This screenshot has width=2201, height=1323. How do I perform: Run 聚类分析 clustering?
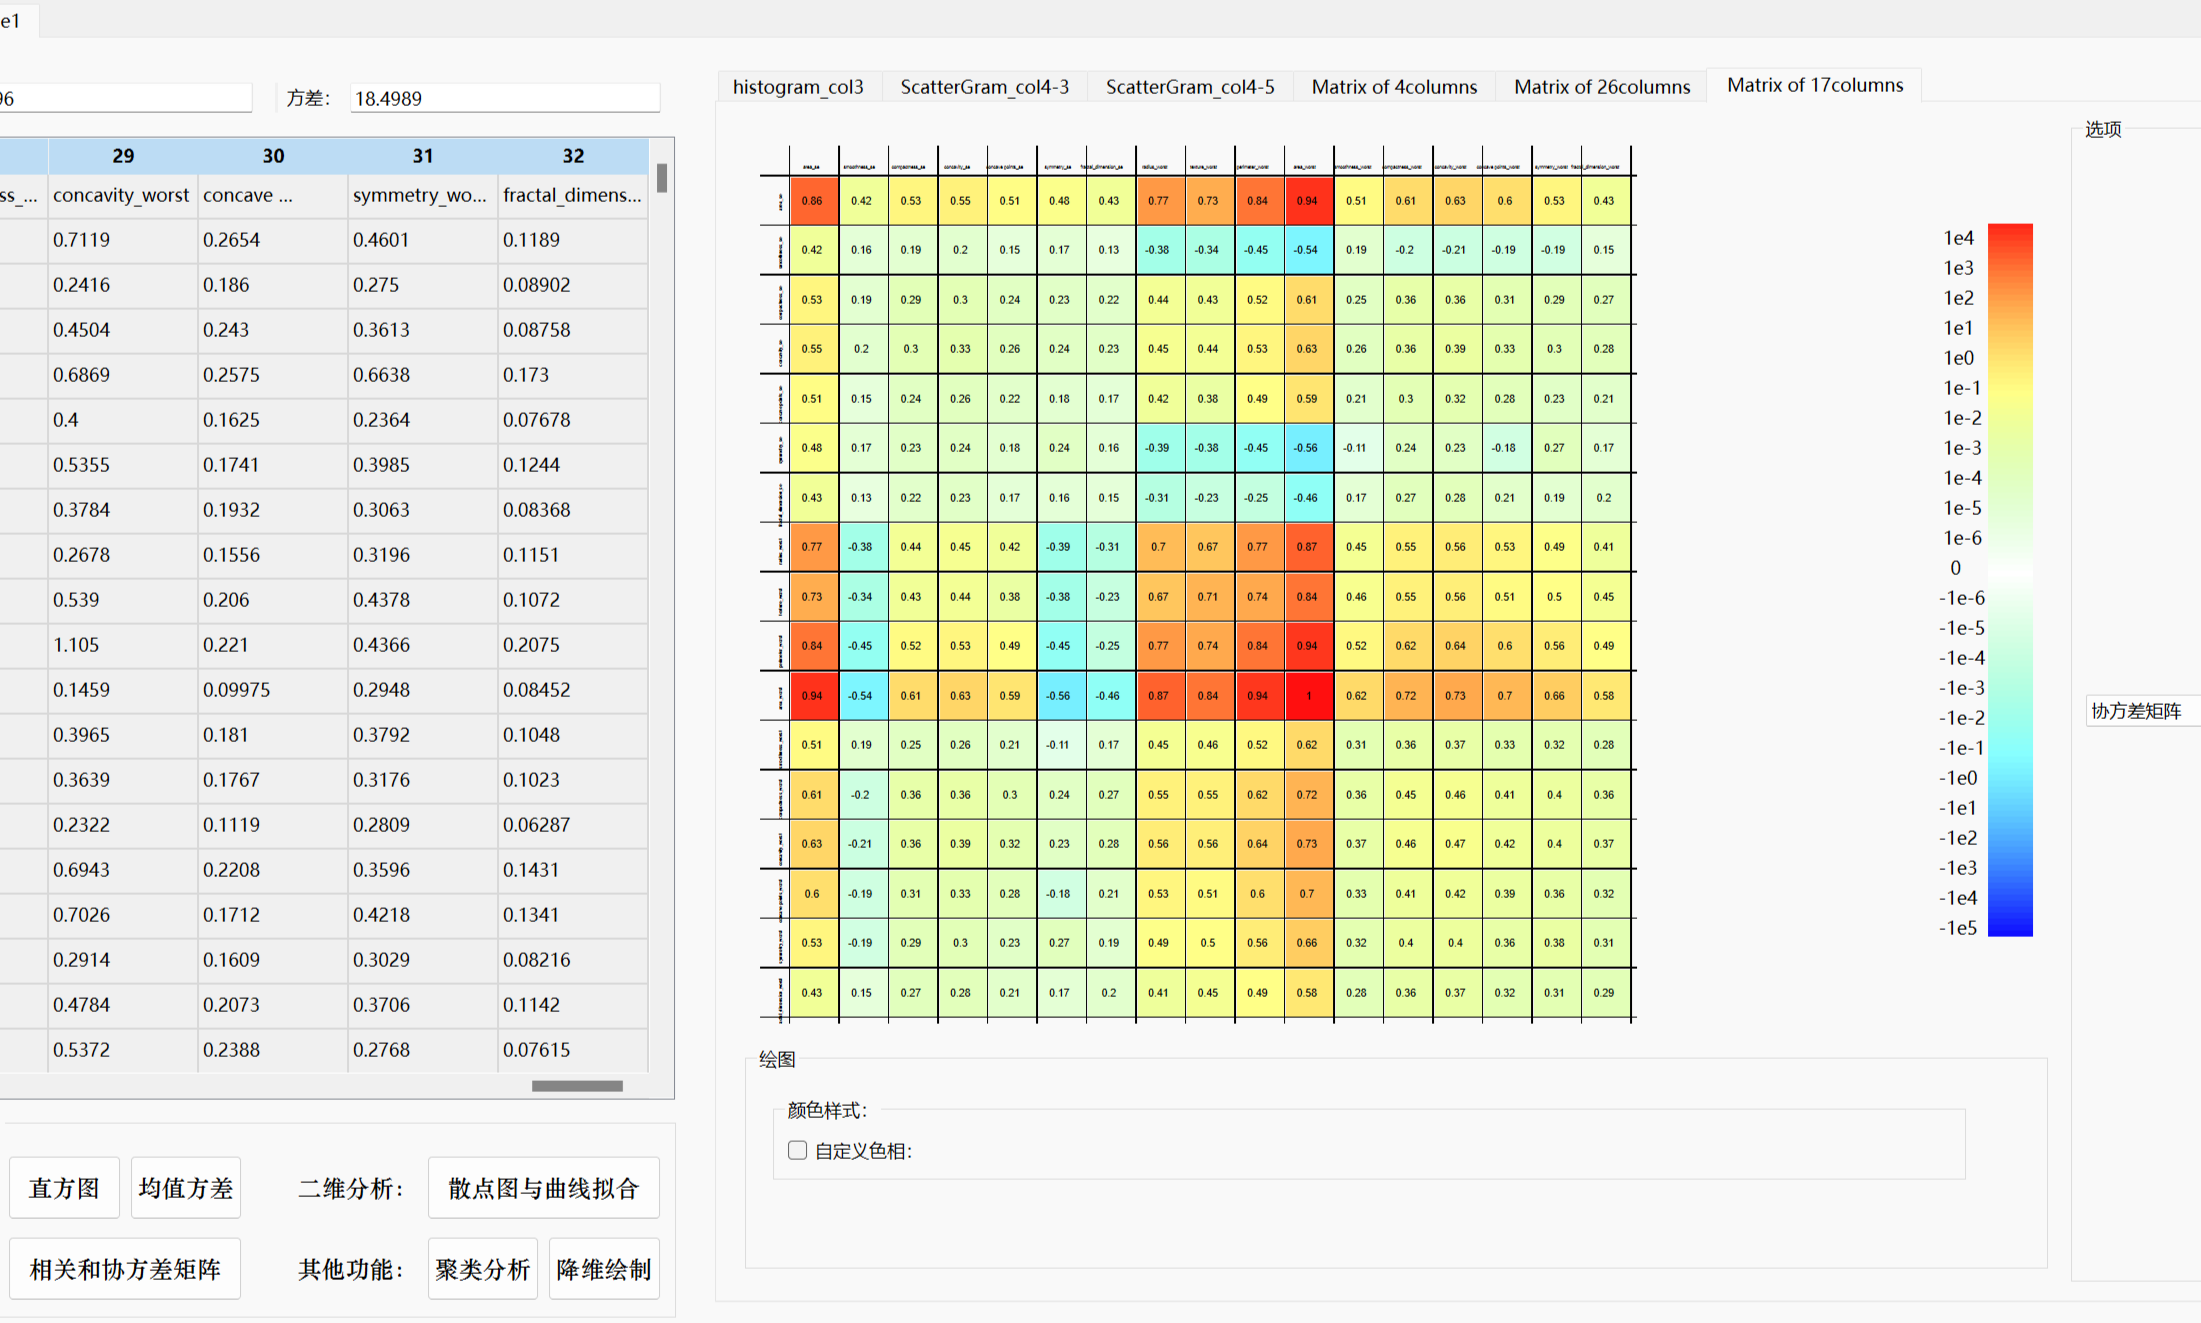tap(482, 1269)
